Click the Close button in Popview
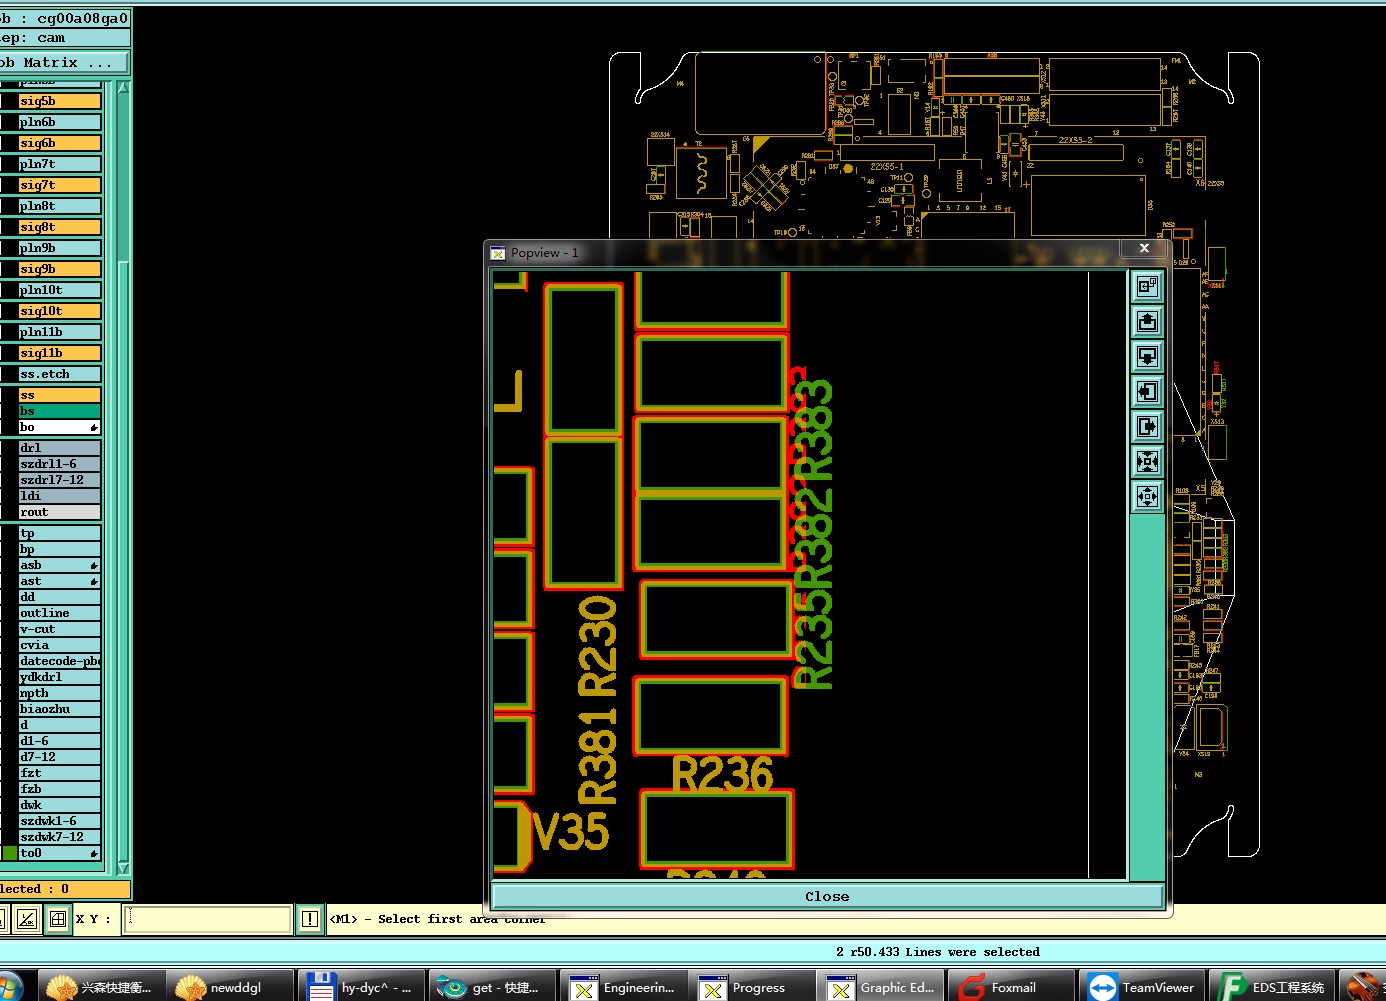Image resolution: width=1386 pixels, height=1001 pixels. (x=827, y=896)
